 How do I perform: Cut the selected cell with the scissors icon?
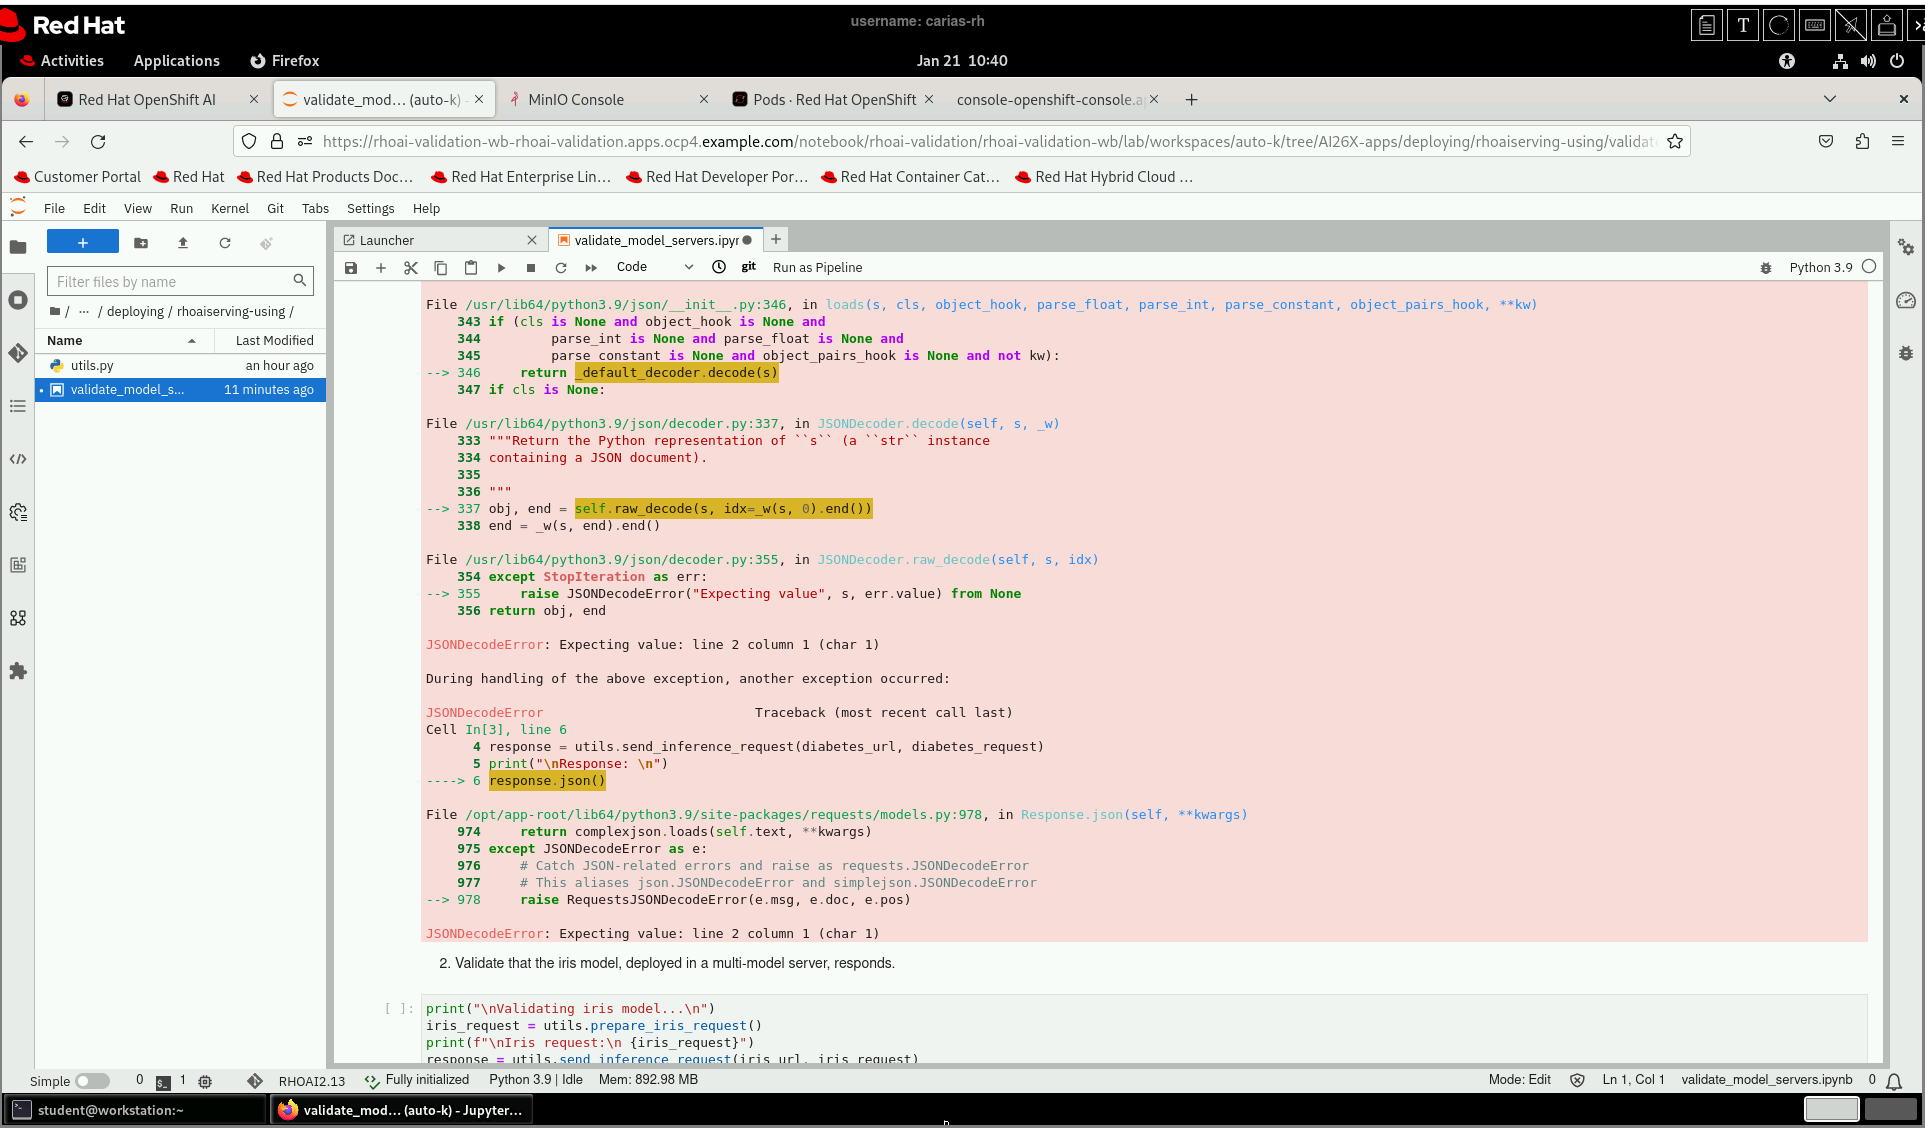click(411, 268)
